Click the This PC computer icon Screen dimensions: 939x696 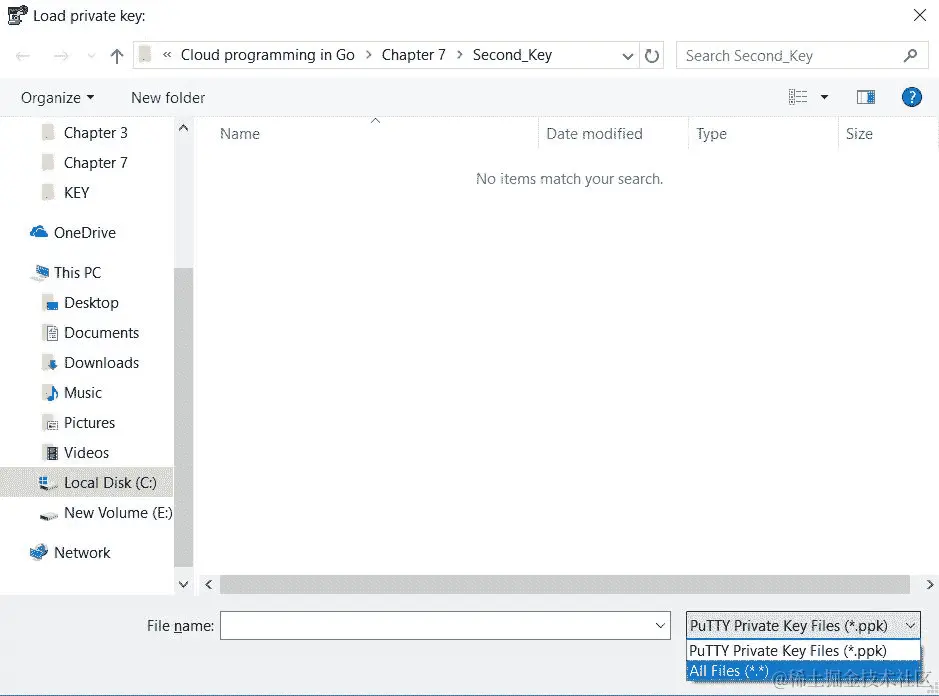coord(41,273)
